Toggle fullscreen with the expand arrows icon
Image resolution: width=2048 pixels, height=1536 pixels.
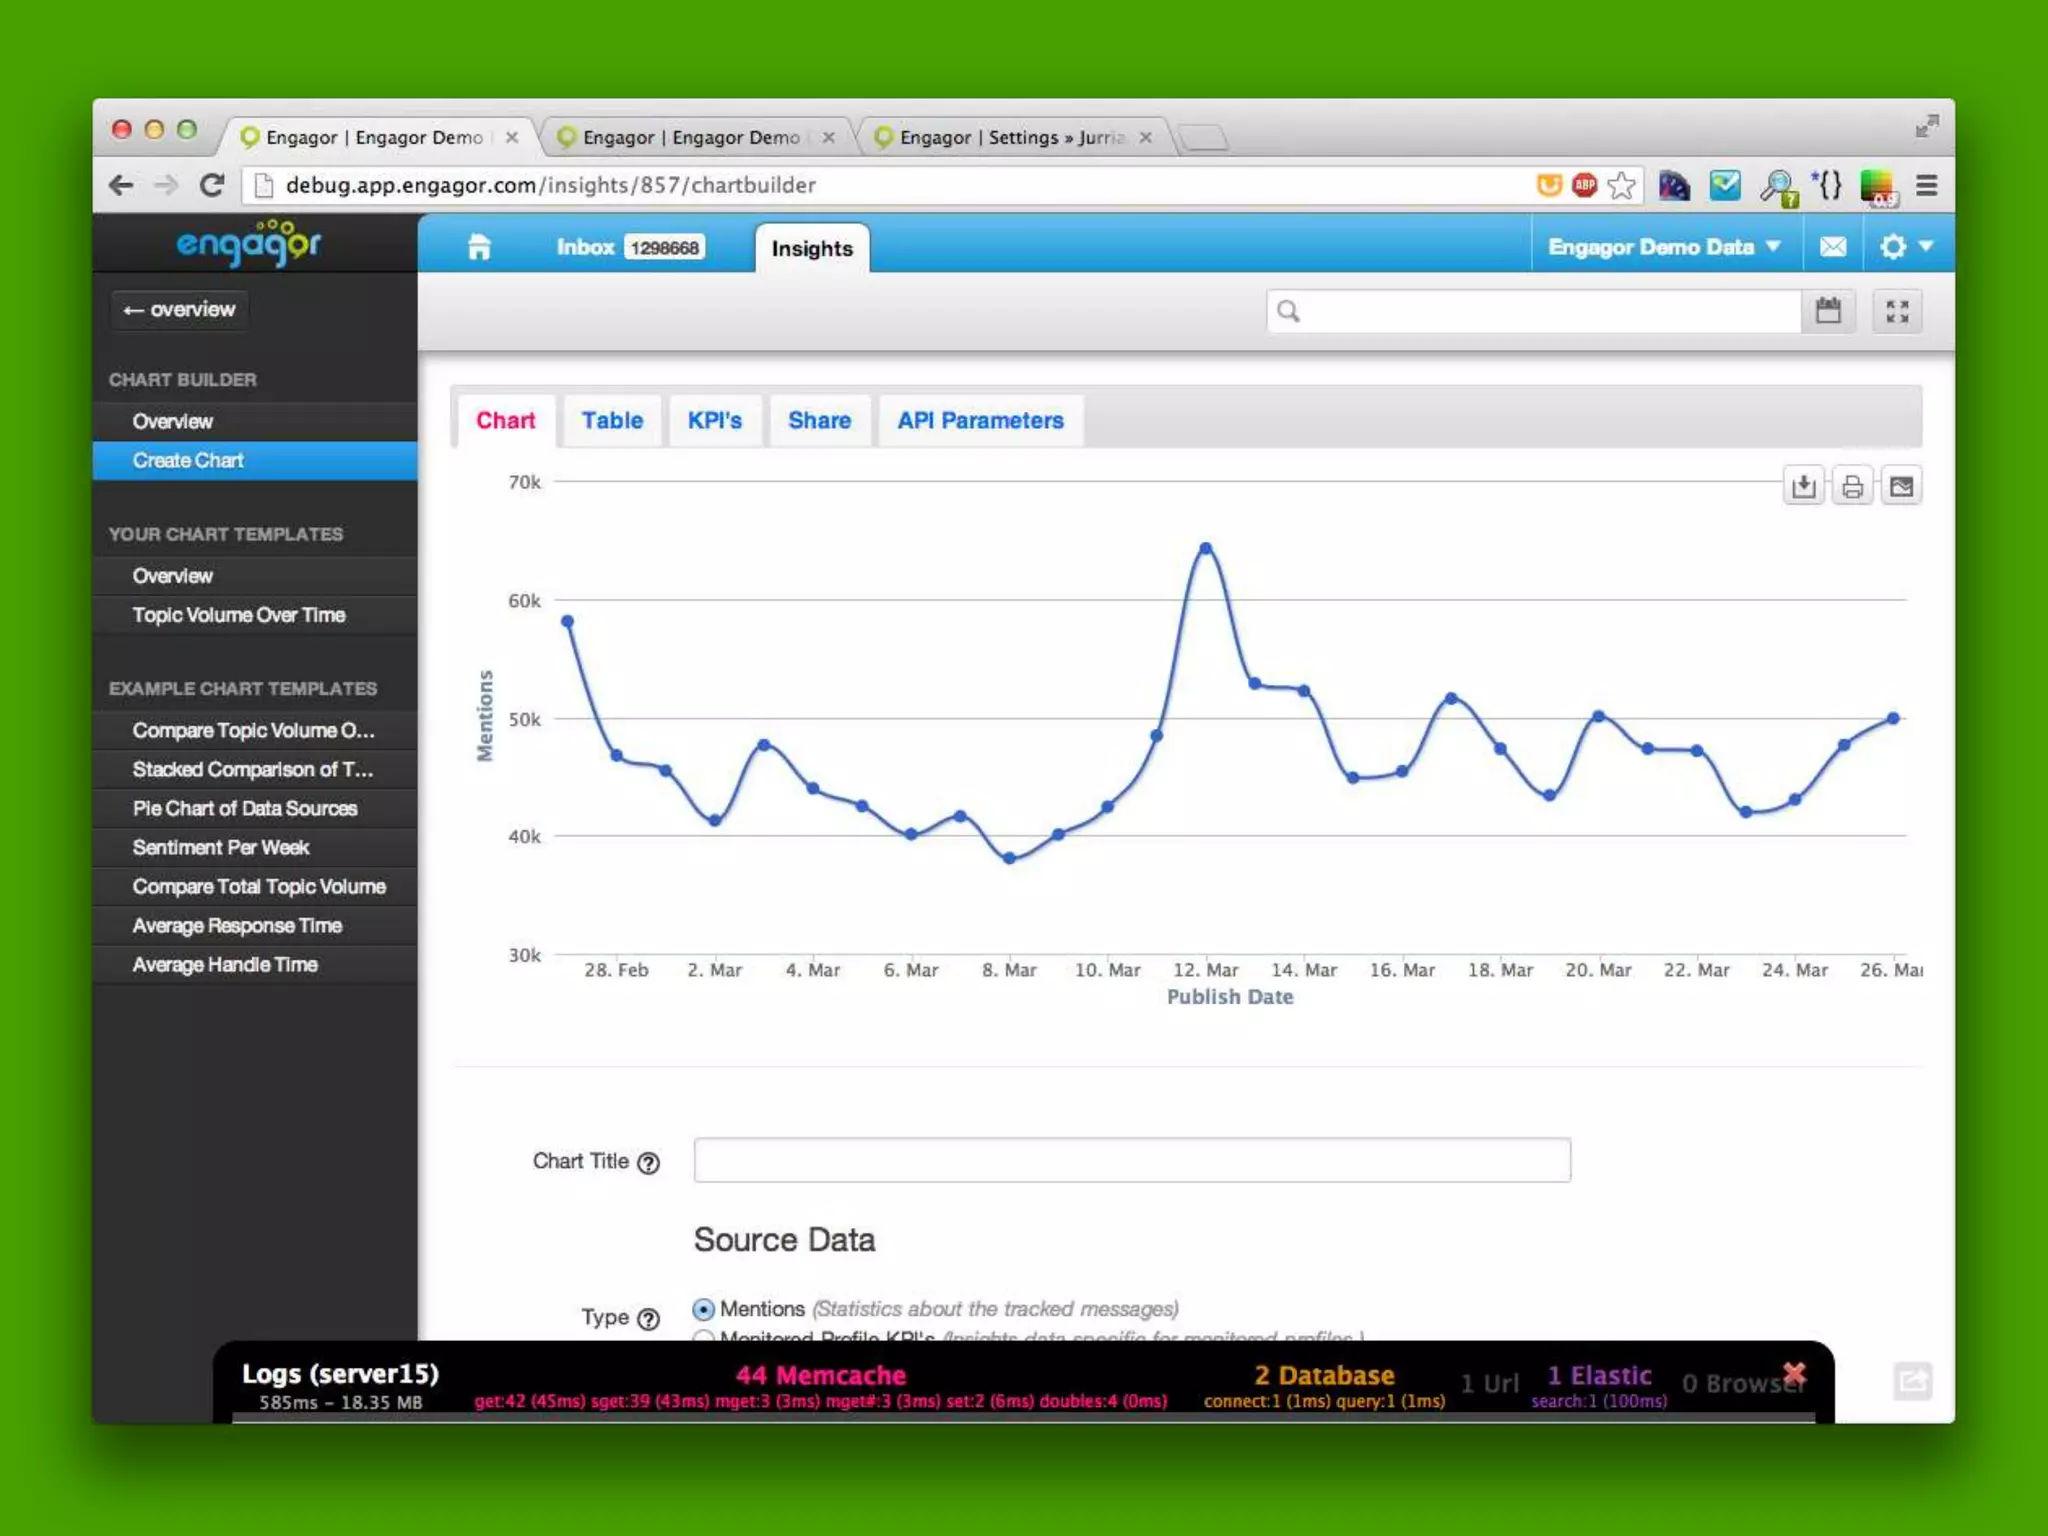tap(1897, 311)
